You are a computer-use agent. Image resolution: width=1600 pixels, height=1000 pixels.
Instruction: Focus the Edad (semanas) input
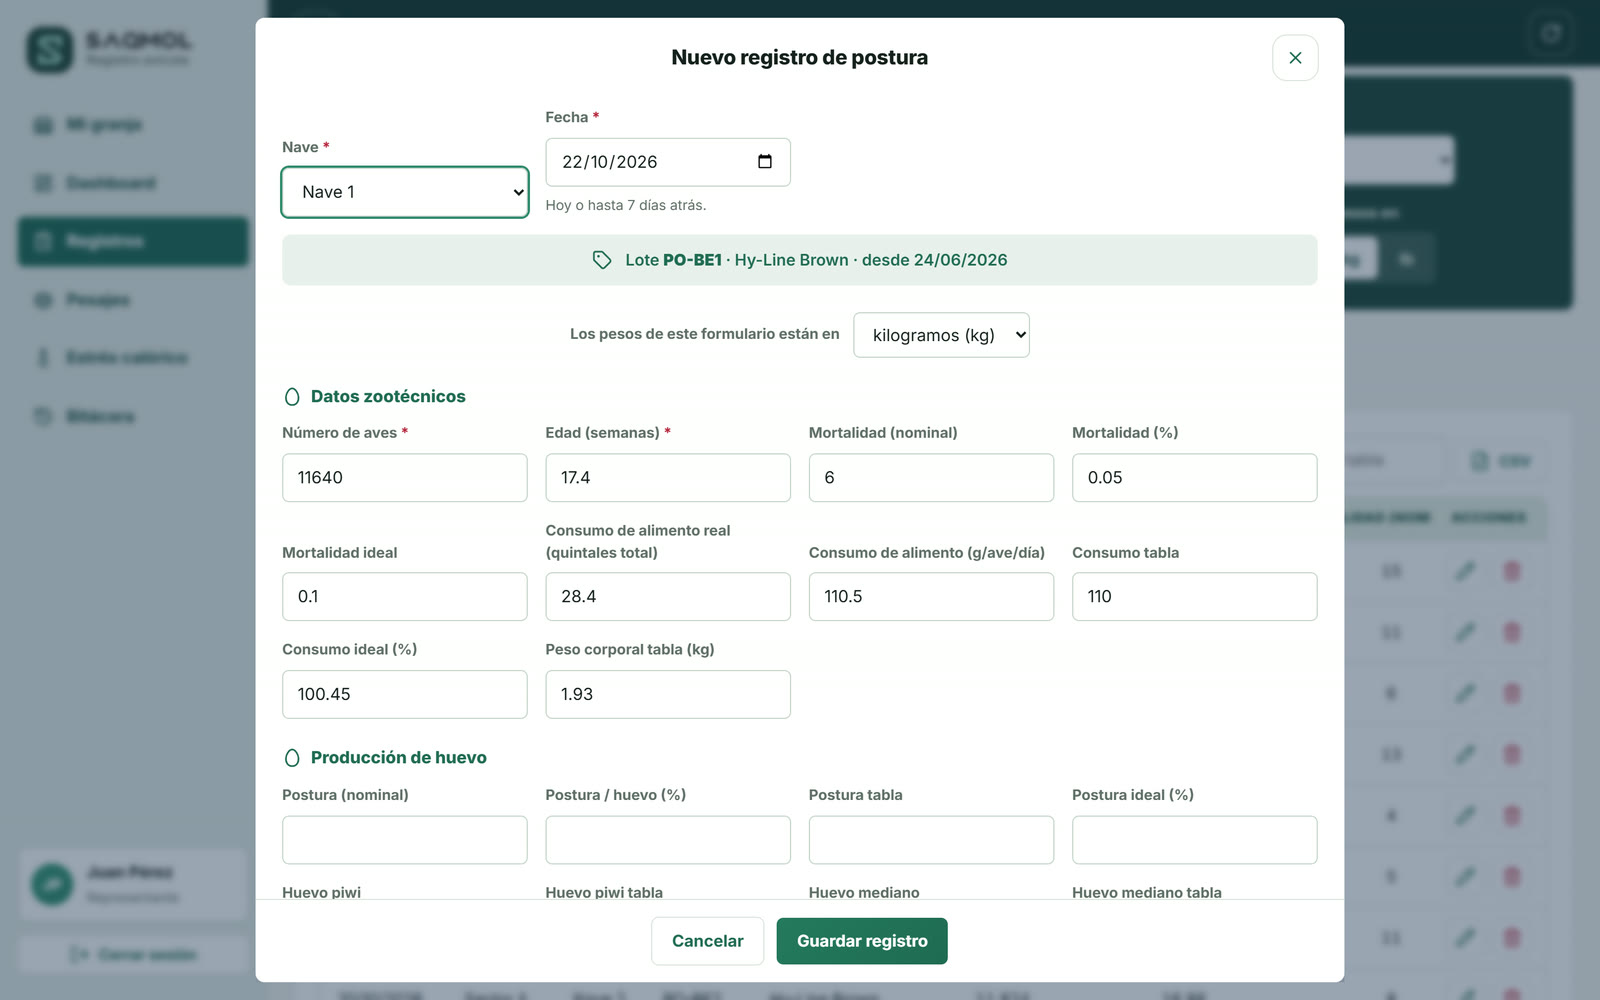pyautogui.click(x=668, y=478)
